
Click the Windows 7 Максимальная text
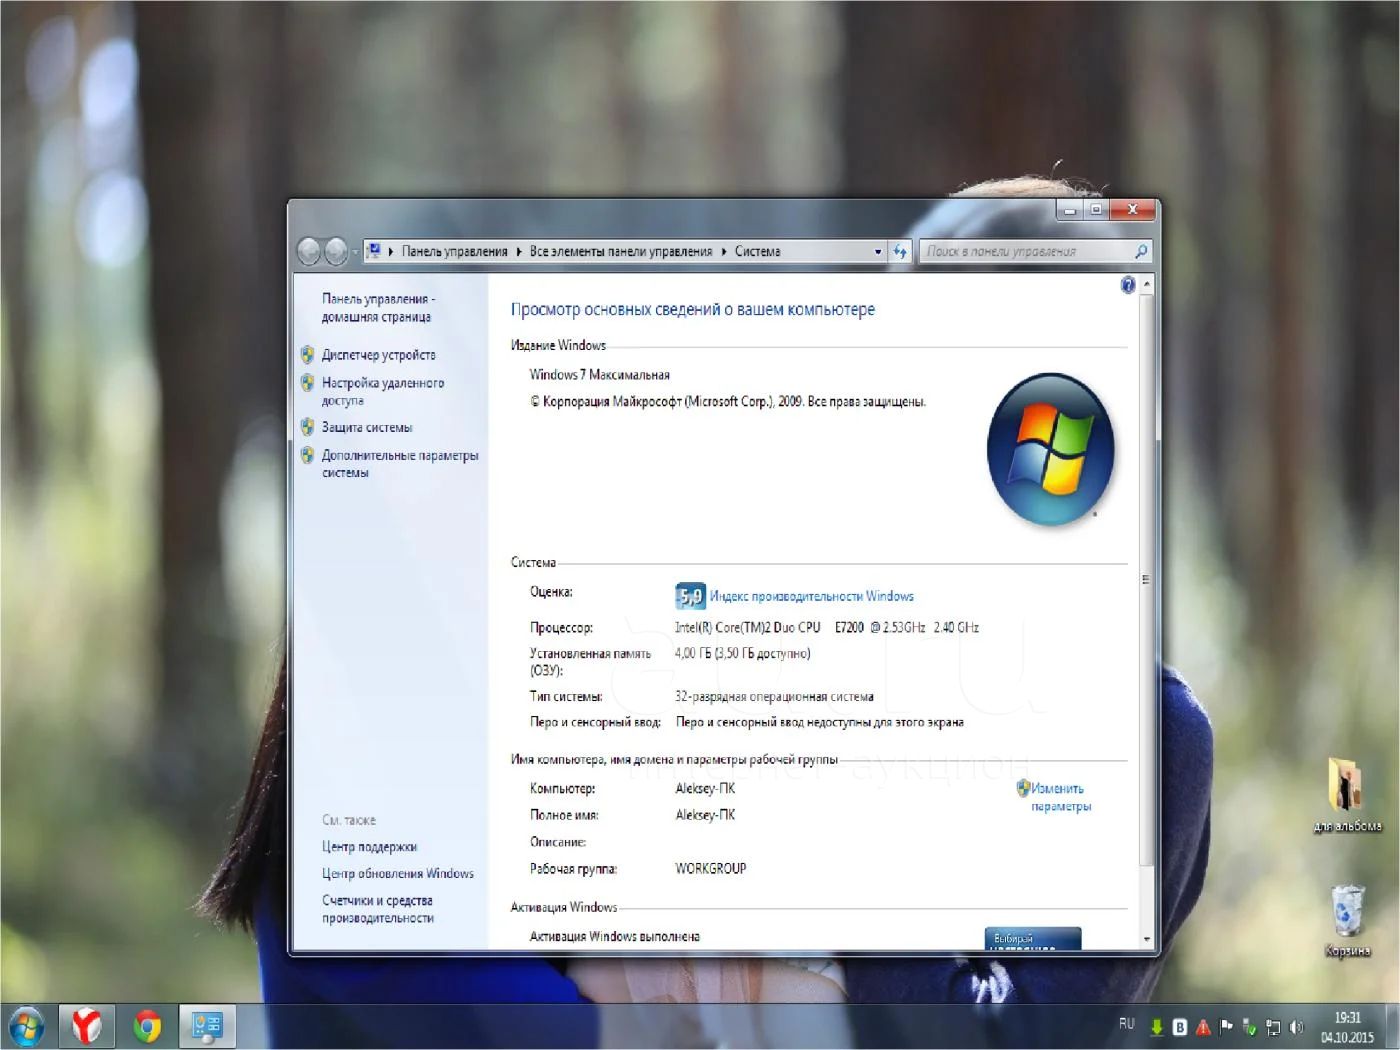(x=599, y=375)
